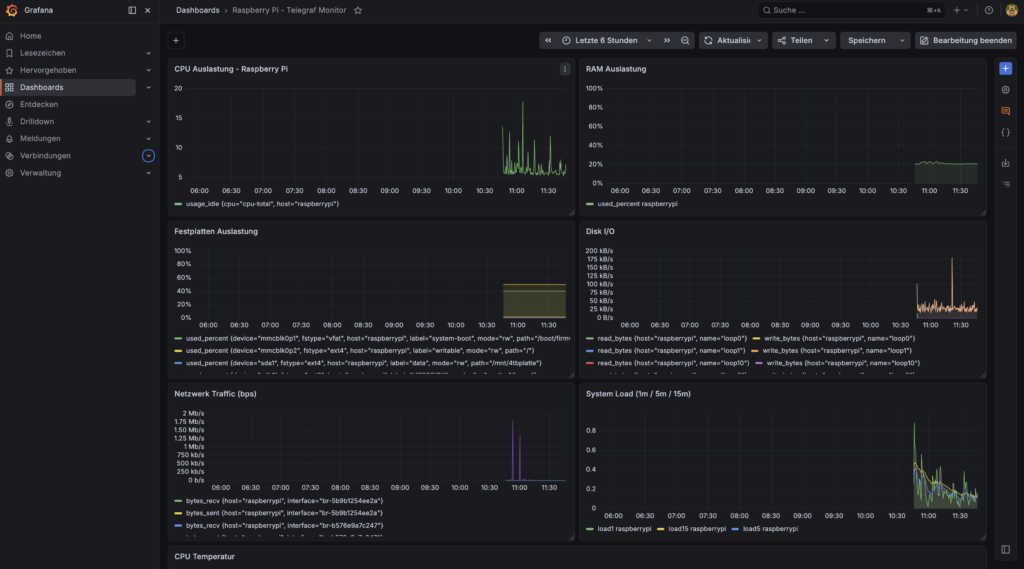Screen dimensions: 1024x569
Task: Zoom out the time range
Action: (685, 41)
